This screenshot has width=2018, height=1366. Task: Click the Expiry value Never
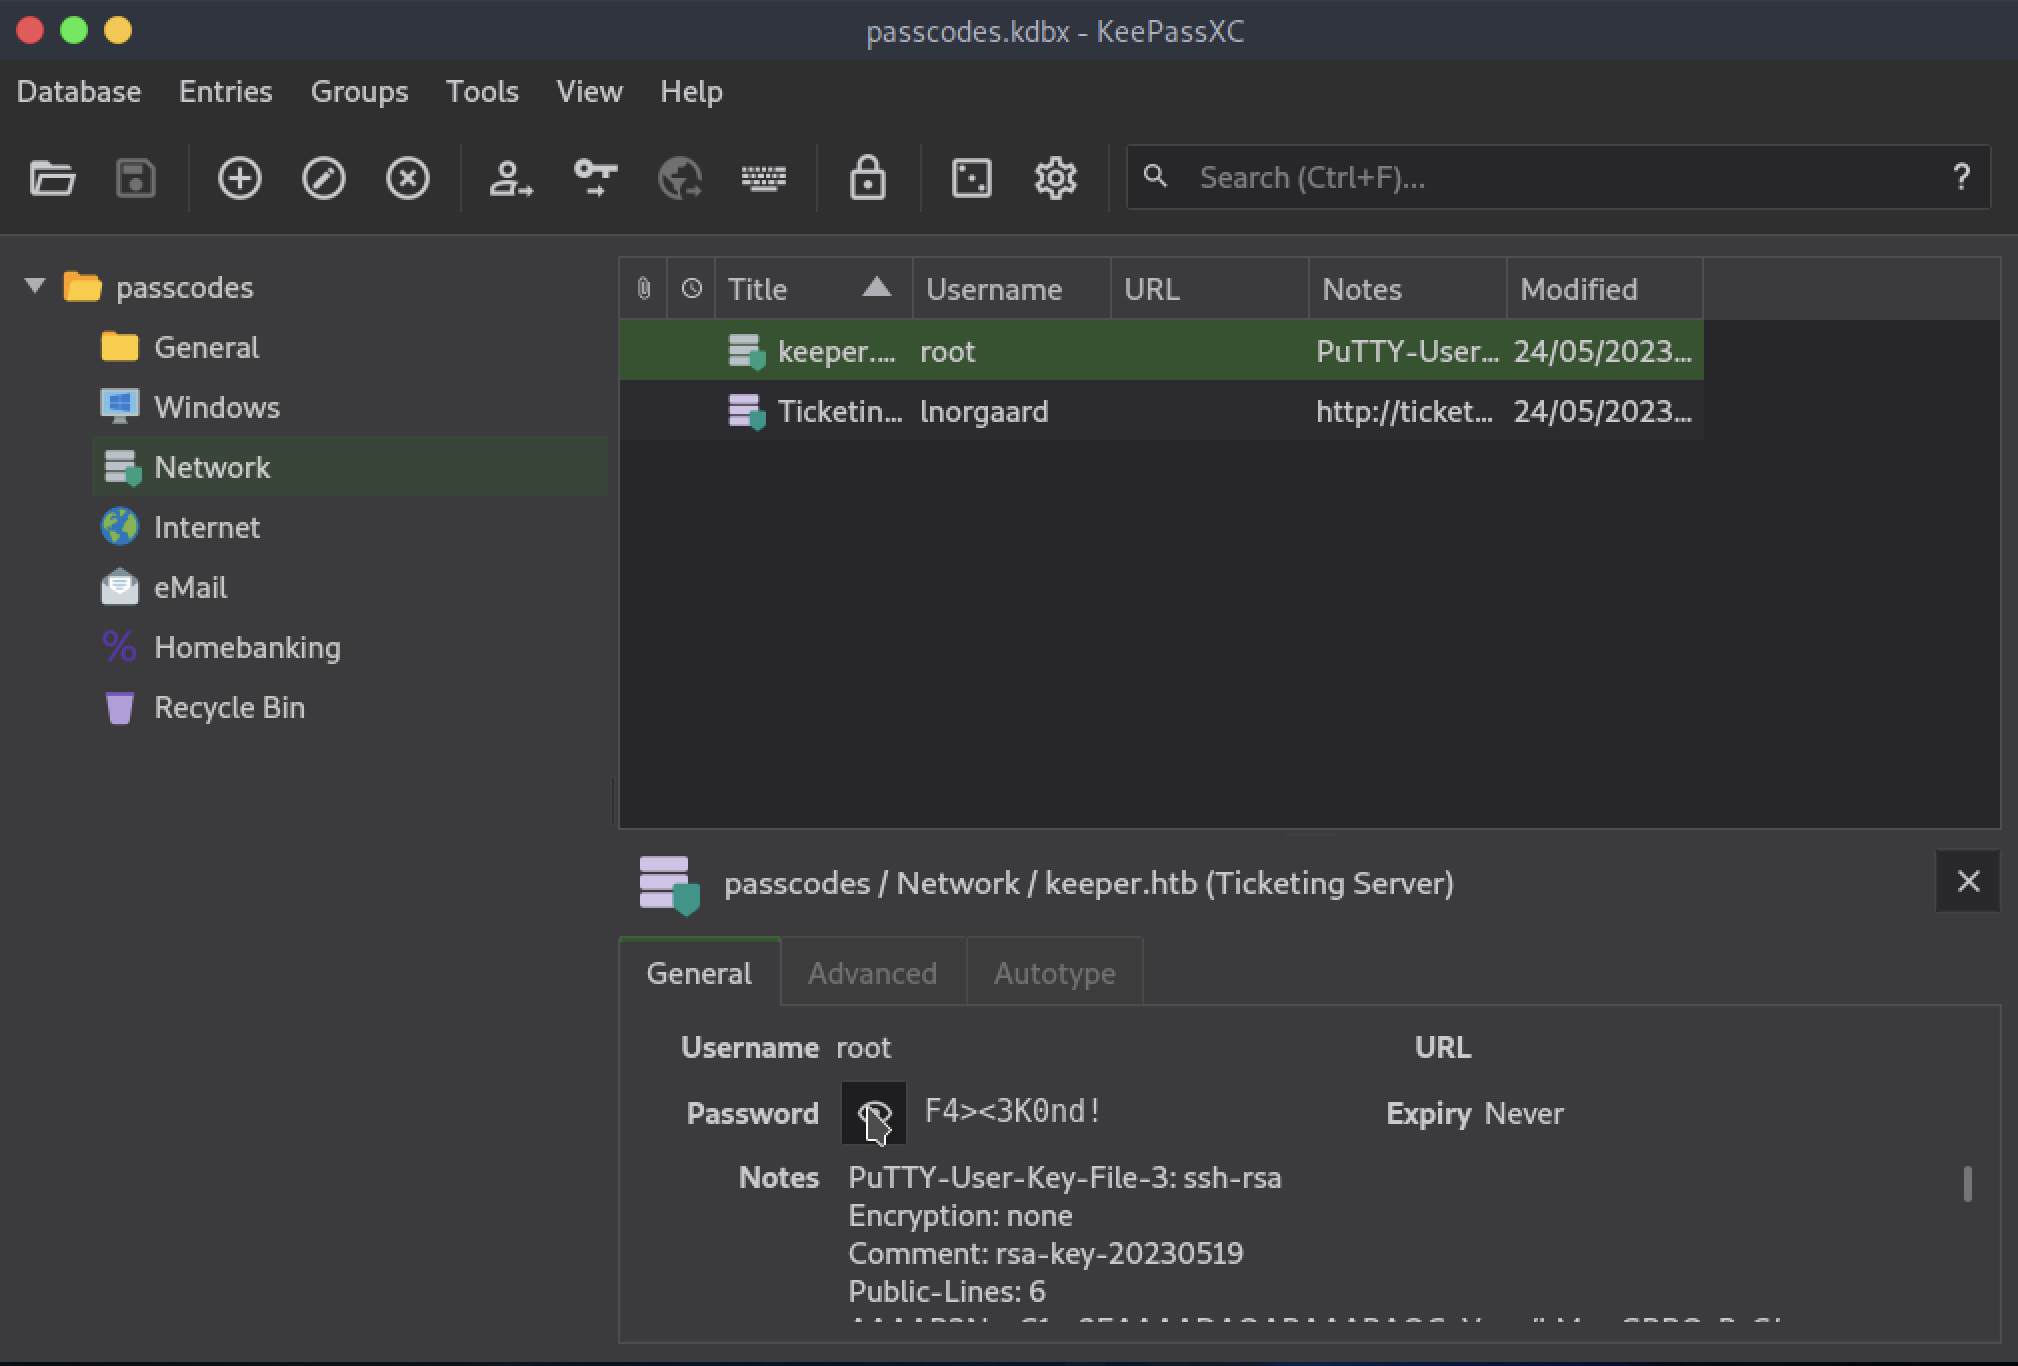coord(1524,1114)
